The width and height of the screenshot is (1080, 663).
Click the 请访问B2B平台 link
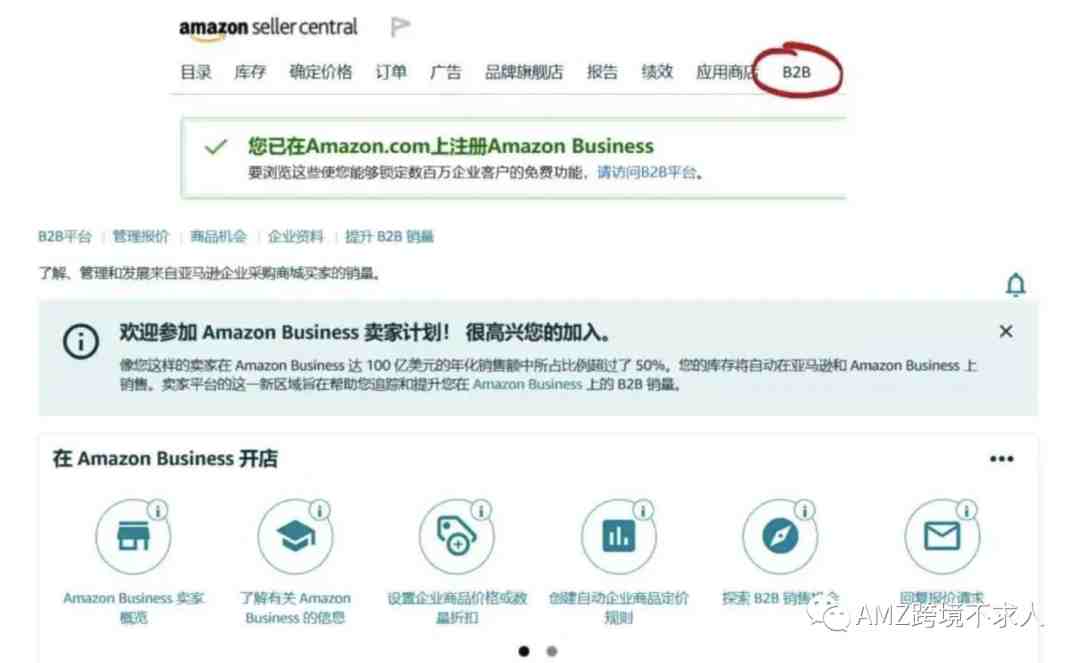(647, 172)
